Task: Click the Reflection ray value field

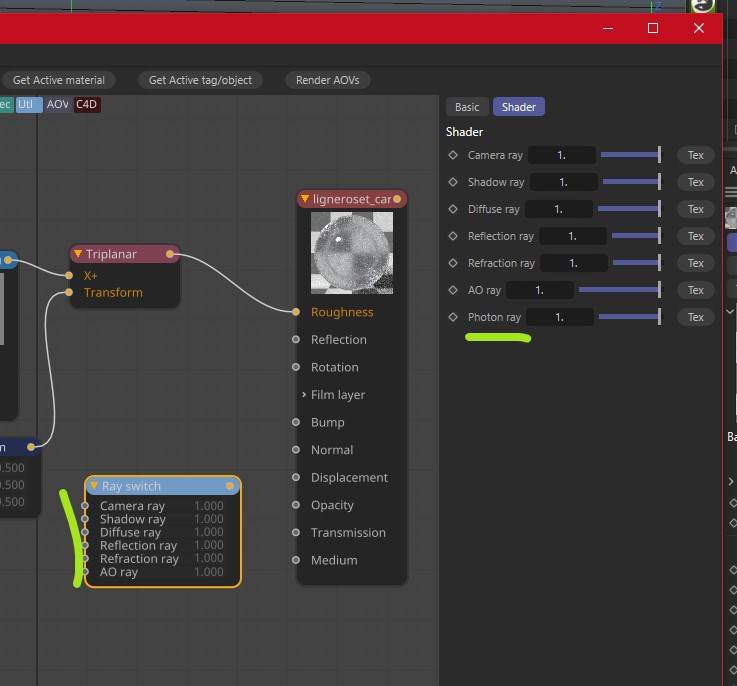Action: click(x=572, y=236)
